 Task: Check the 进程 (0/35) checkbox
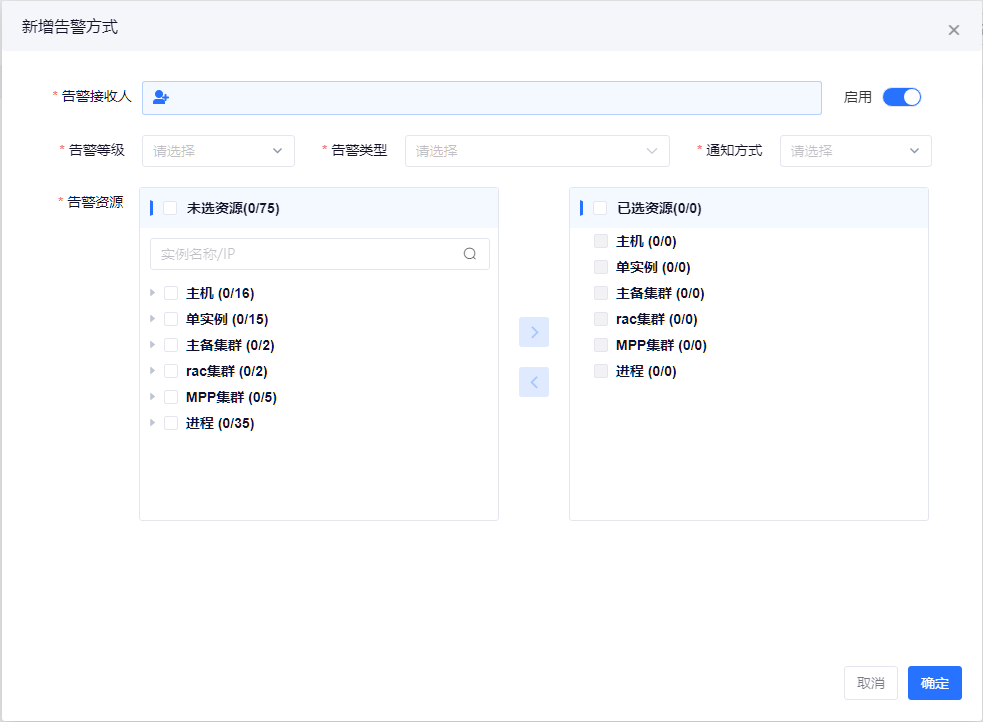170,423
